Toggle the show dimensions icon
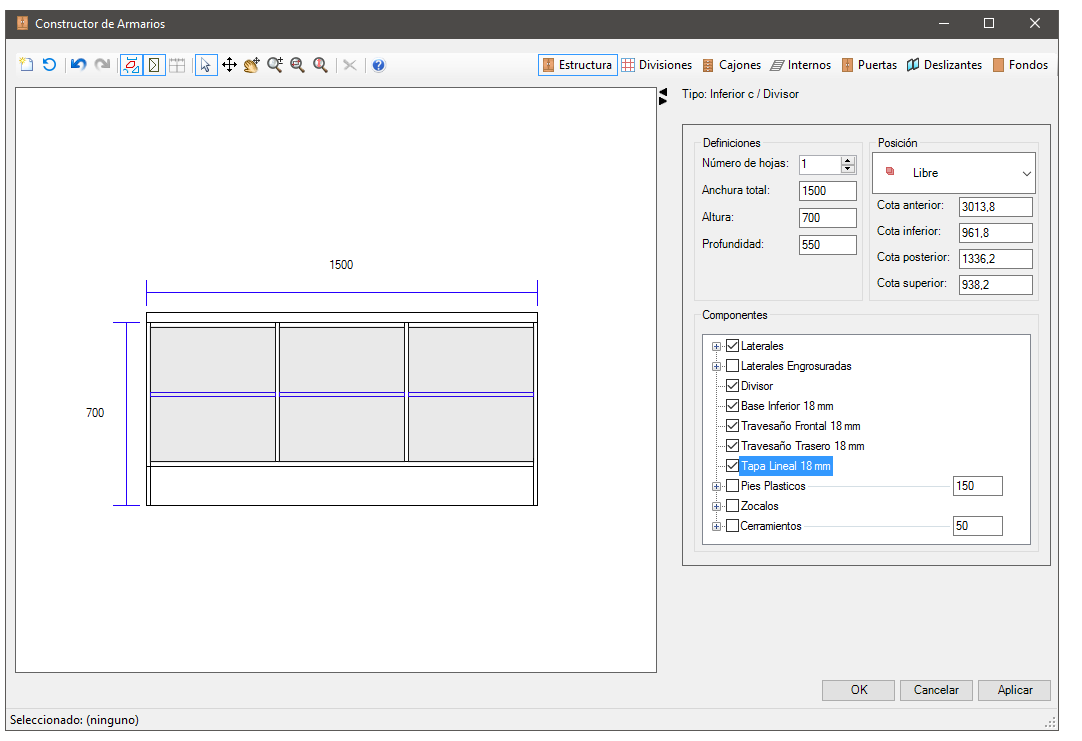 [x=131, y=65]
